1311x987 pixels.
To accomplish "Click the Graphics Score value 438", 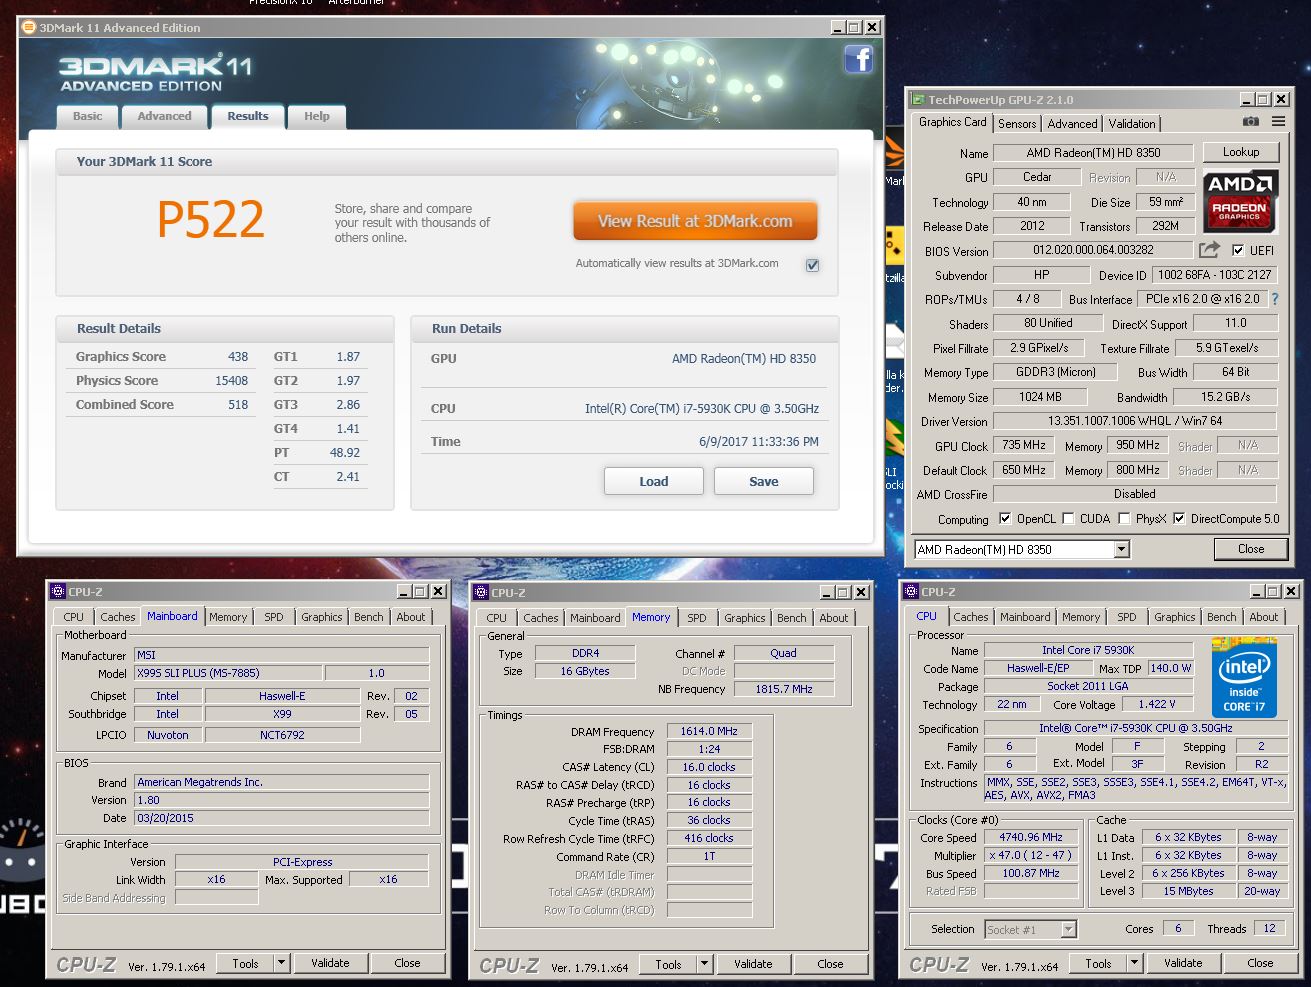I will [x=237, y=356].
